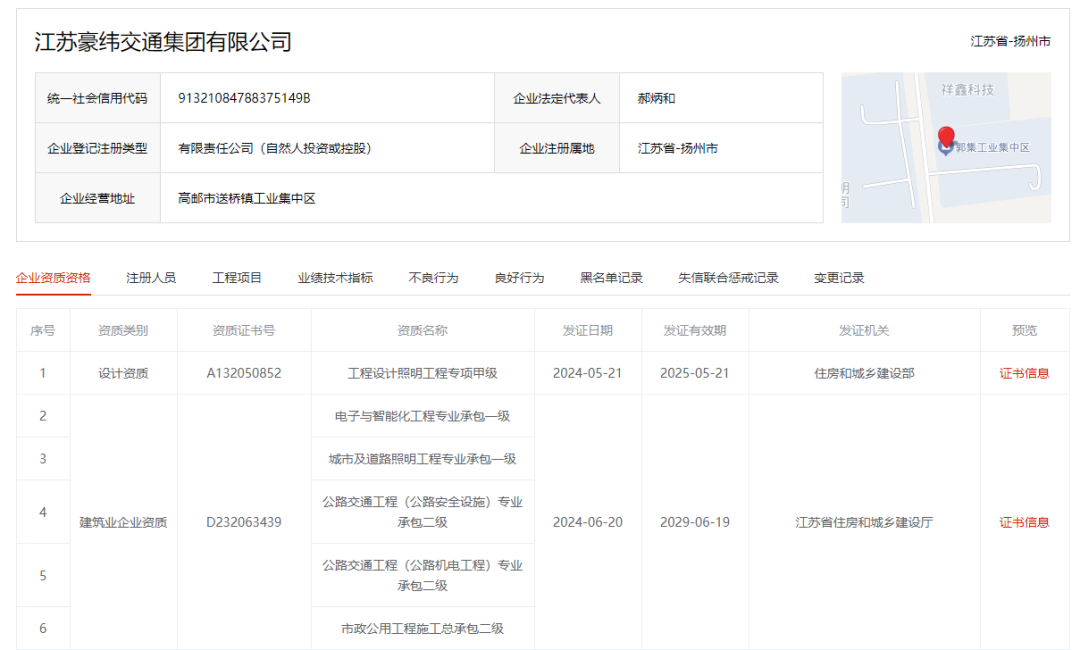Click the address 高邮市送桥镇工业集中区
Image resolution: width=1080 pixels, height=650 pixels.
click(x=247, y=198)
